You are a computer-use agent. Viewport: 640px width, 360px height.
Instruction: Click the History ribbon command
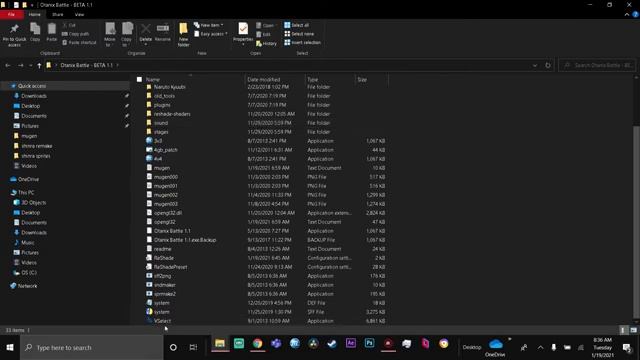tap(267, 43)
